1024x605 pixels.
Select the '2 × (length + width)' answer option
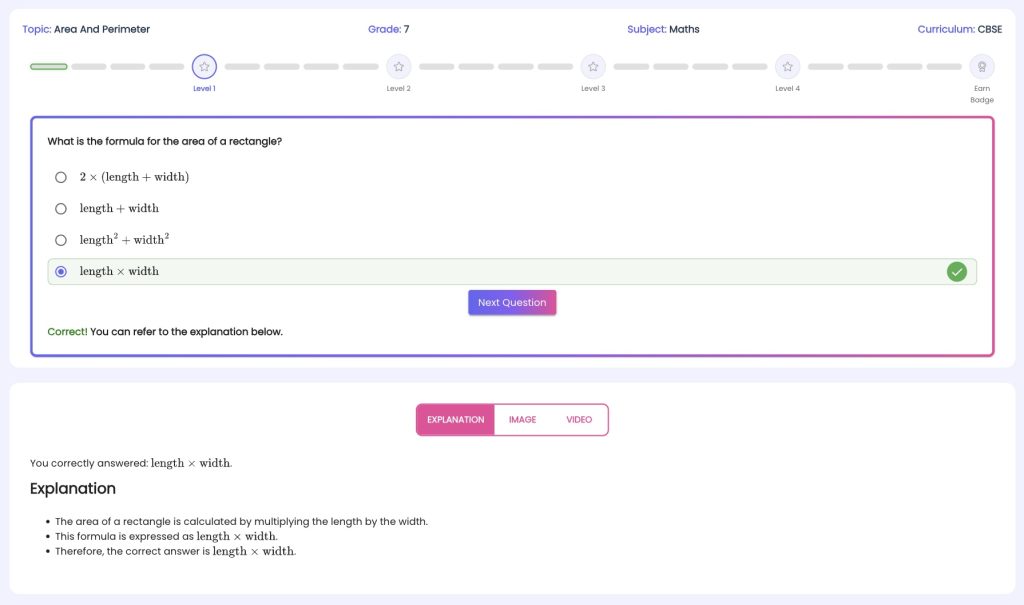60,177
